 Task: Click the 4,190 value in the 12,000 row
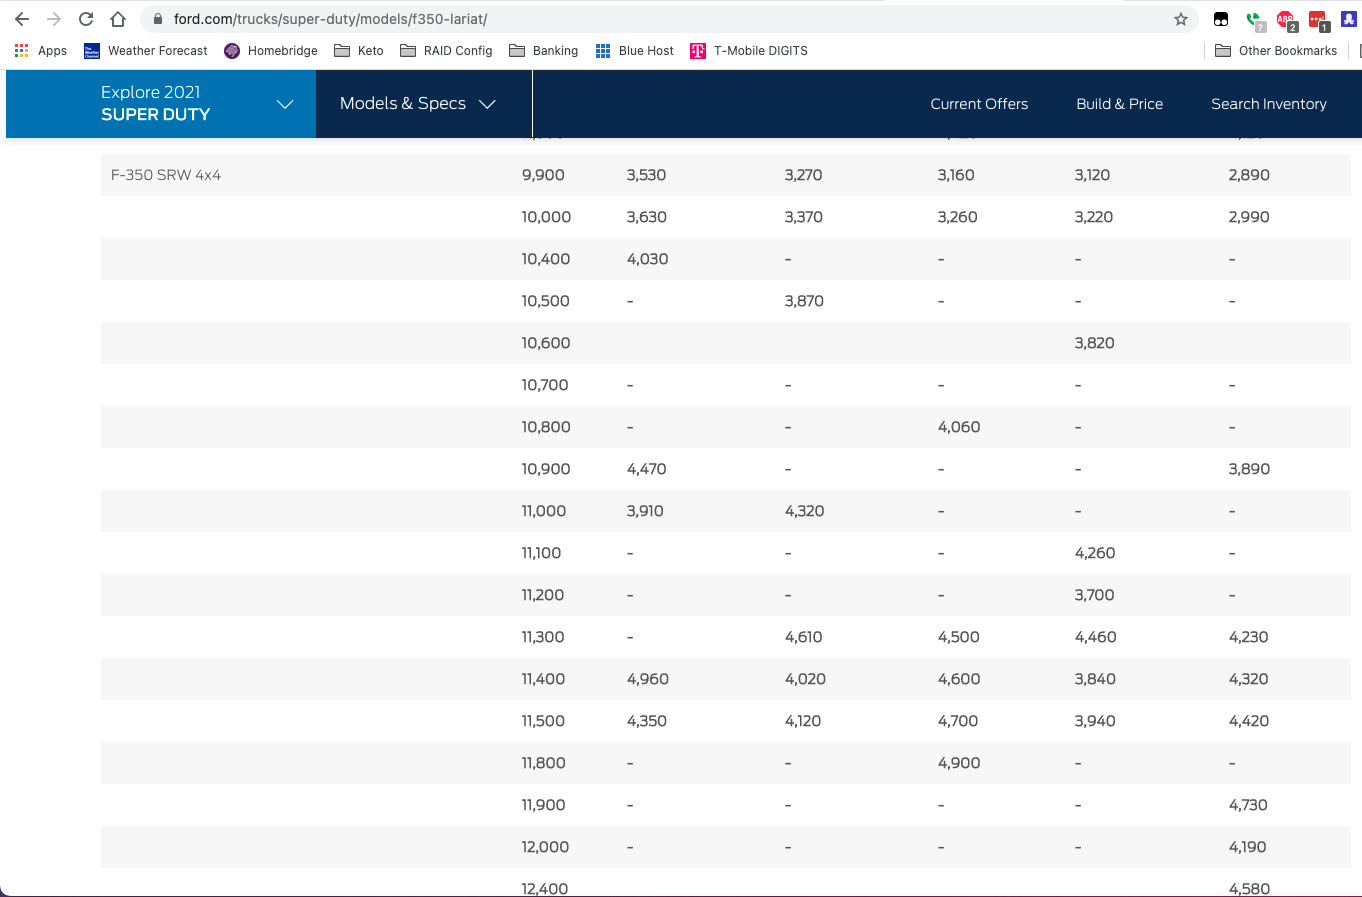[x=1247, y=847]
